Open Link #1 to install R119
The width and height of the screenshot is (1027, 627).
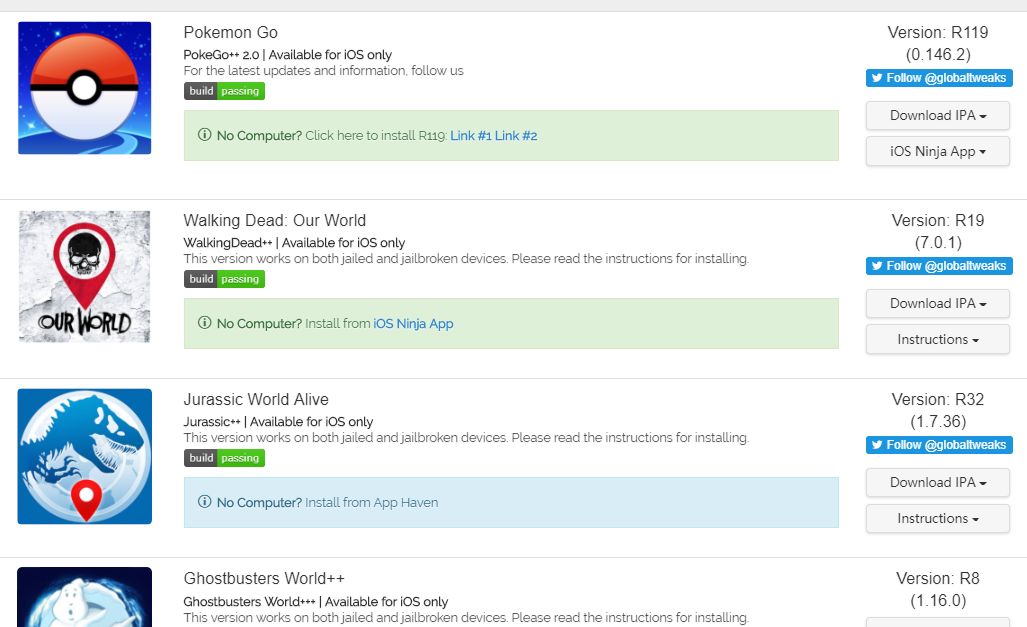[470, 136]
